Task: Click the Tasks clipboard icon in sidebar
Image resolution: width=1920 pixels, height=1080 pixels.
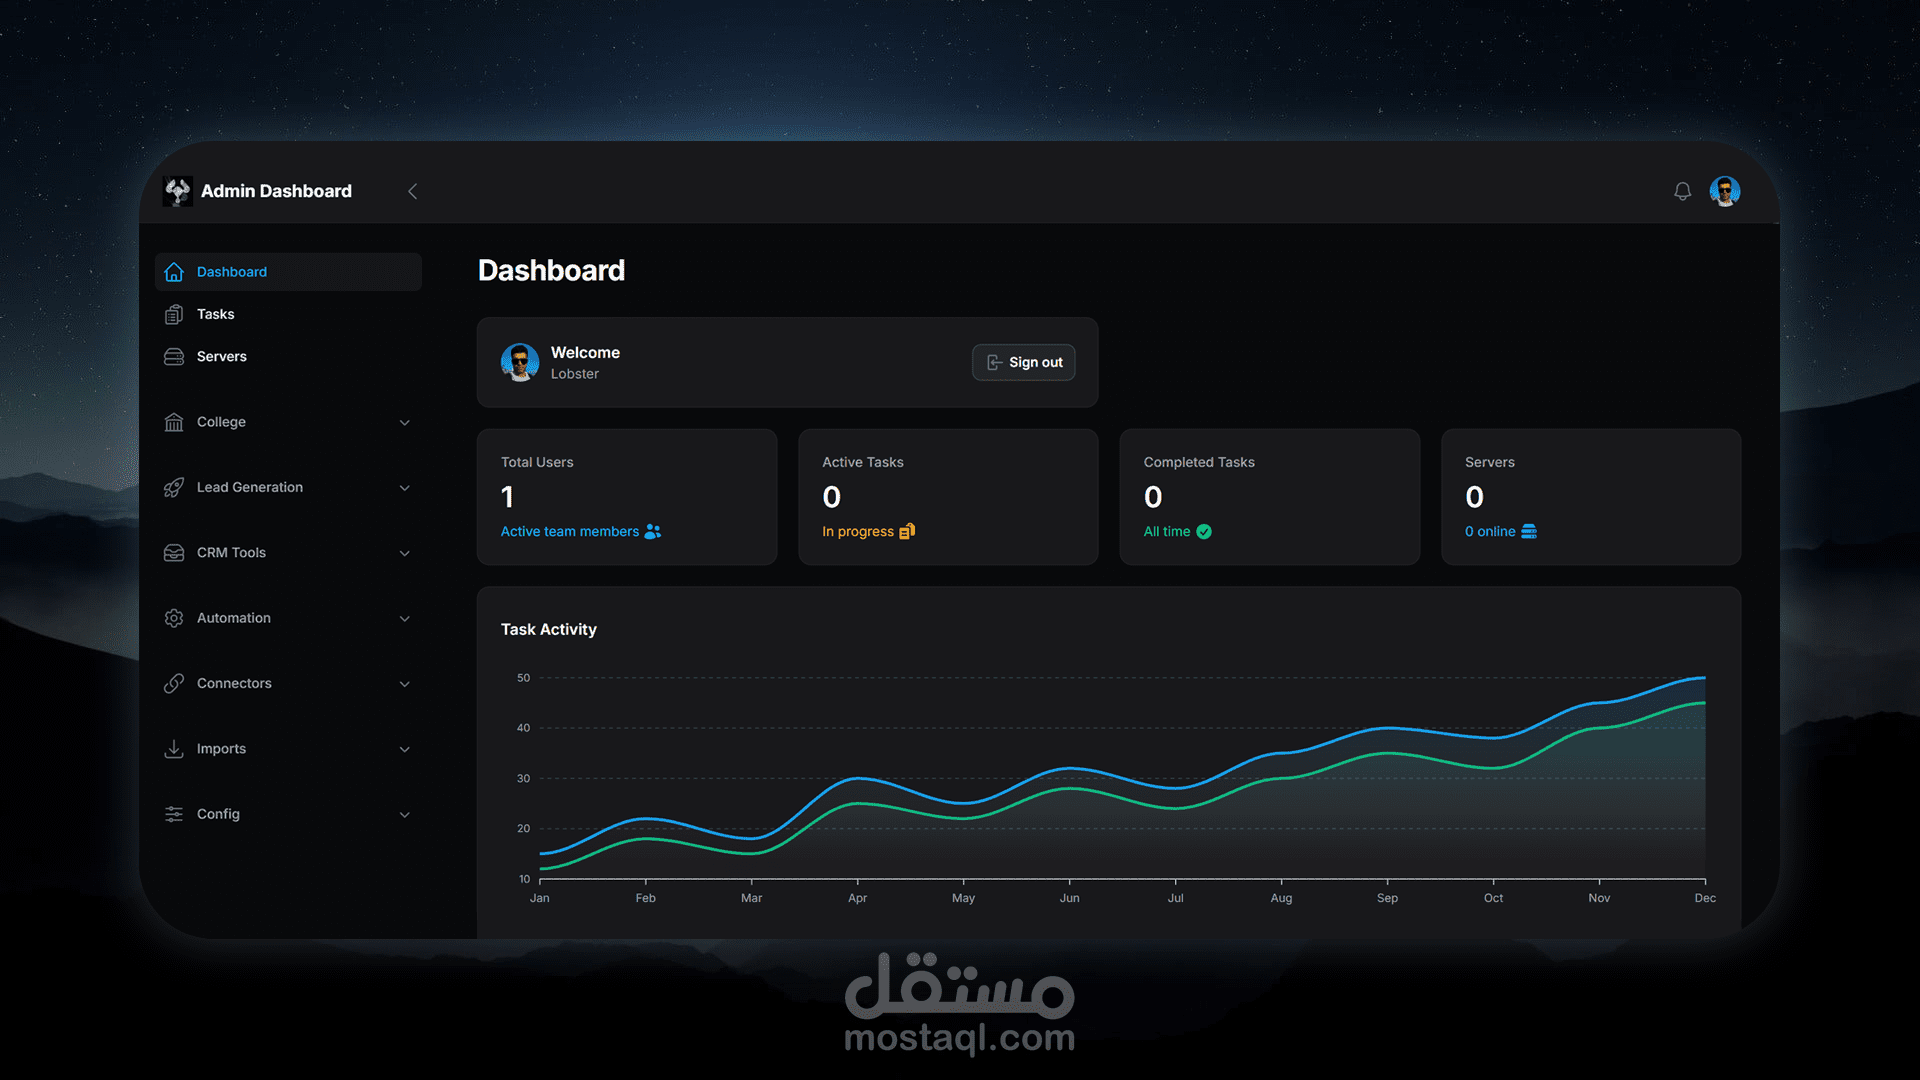Action: point(174,314)
